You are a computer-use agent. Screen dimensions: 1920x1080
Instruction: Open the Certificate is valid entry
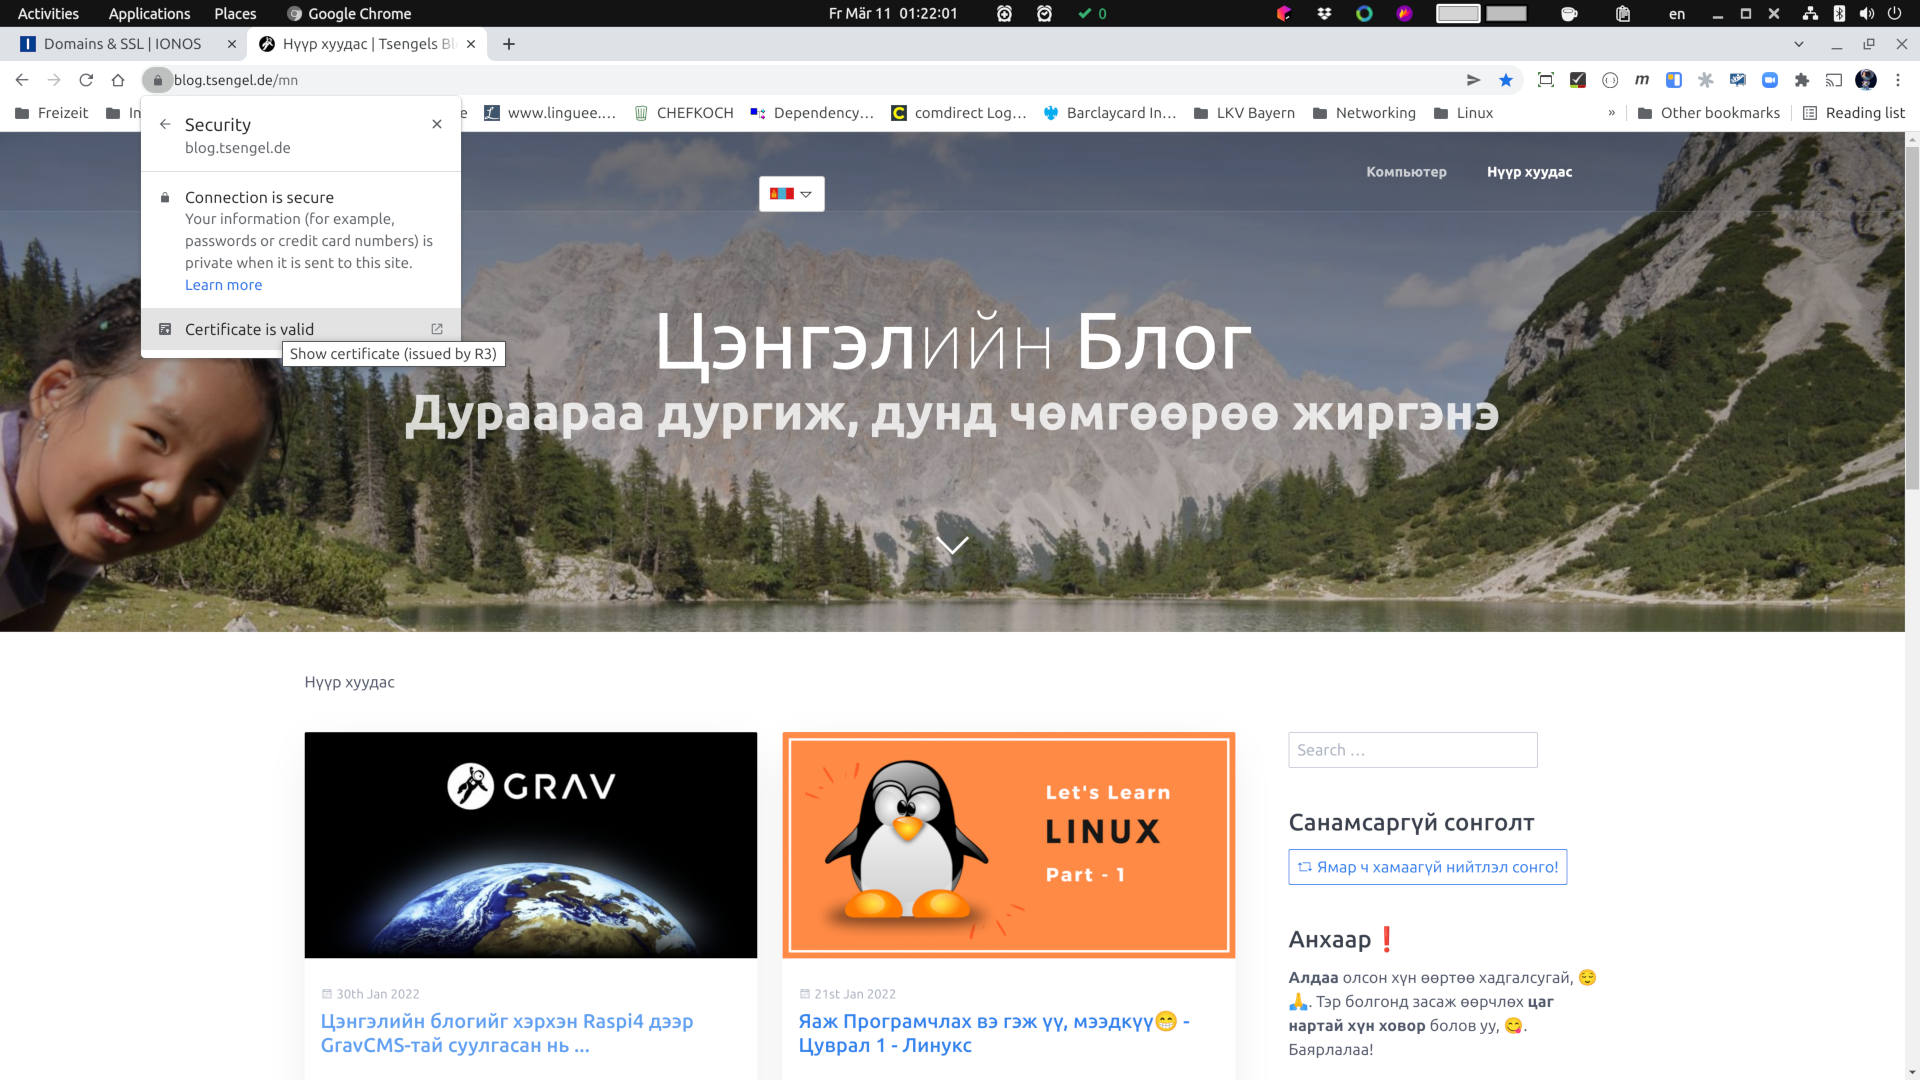[301, 329]
